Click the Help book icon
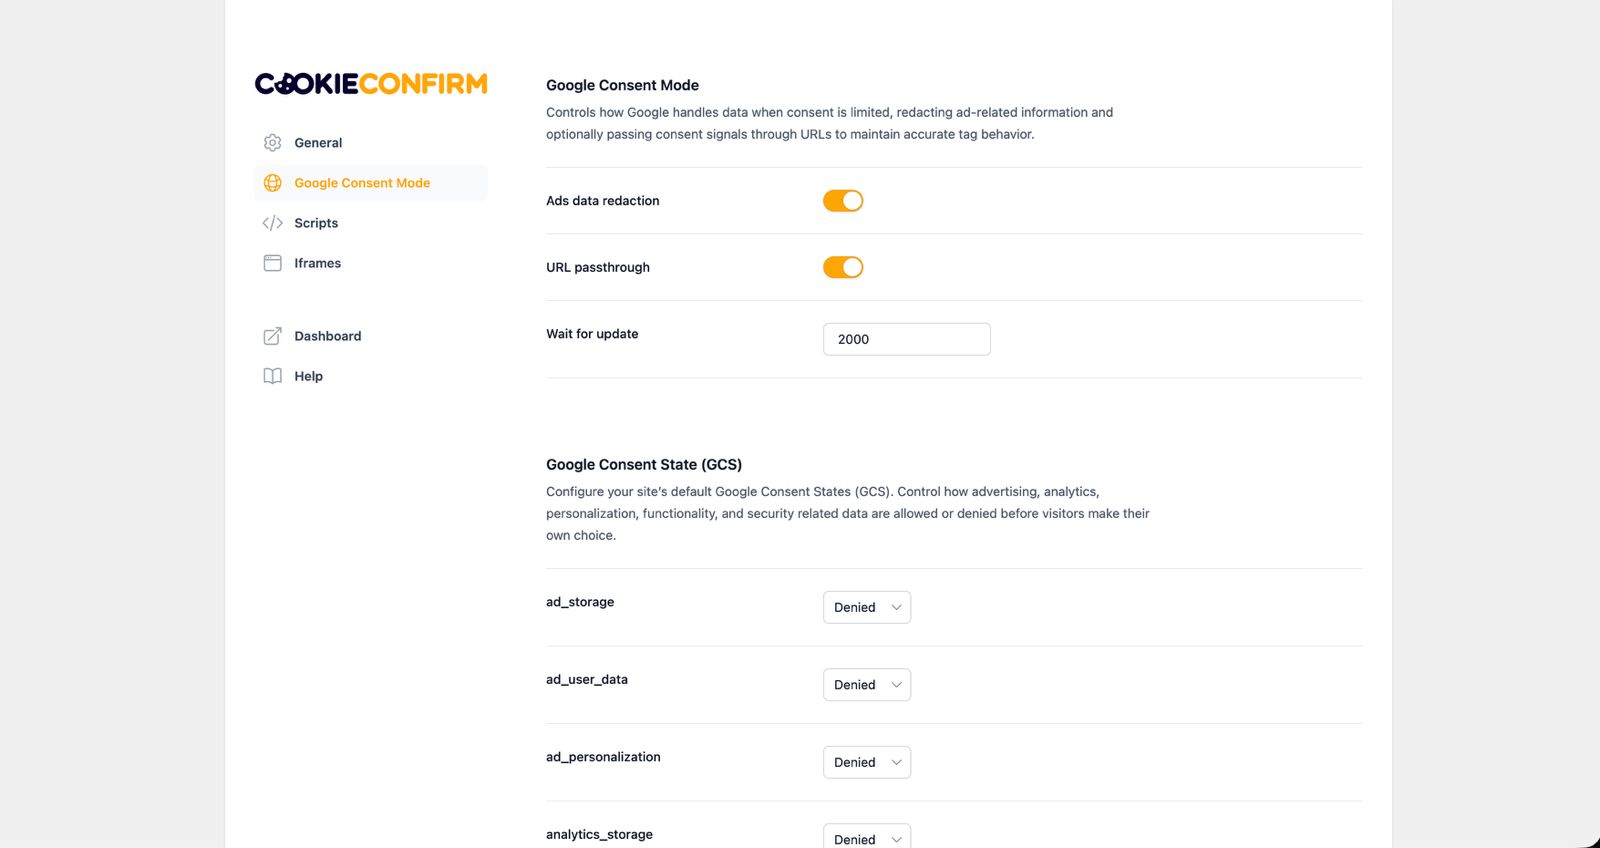1600x848 pixels. coord(272,375)
